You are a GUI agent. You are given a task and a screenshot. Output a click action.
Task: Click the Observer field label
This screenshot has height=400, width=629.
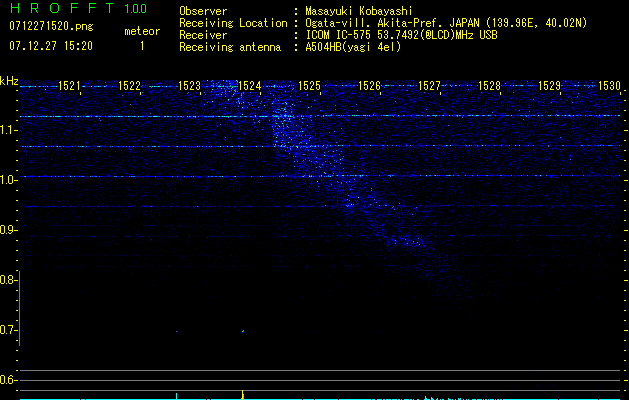coord(203,11)
